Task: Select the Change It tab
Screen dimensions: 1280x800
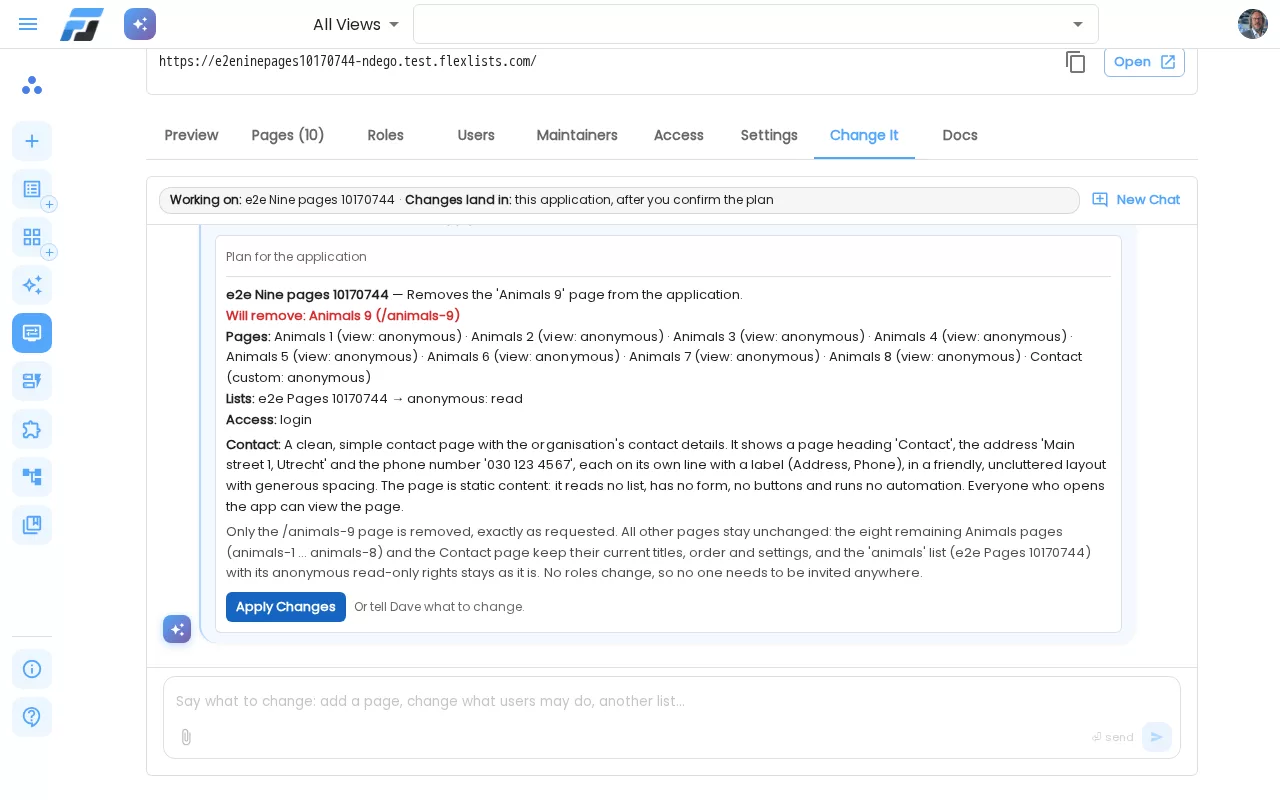Action: (x=864, y=135)
